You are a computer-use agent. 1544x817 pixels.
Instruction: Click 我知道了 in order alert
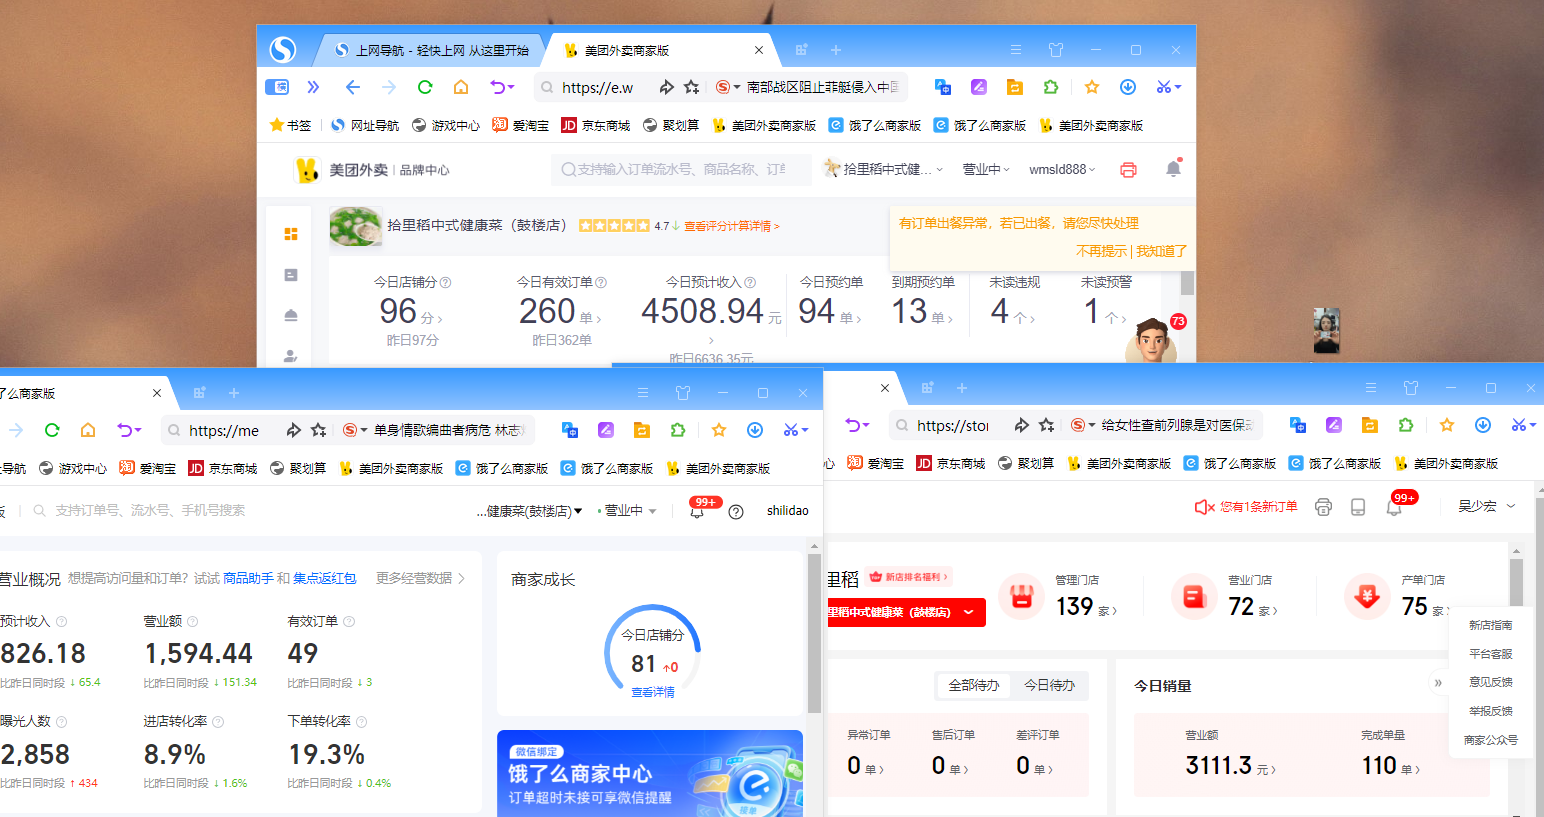coord(1161,251)
